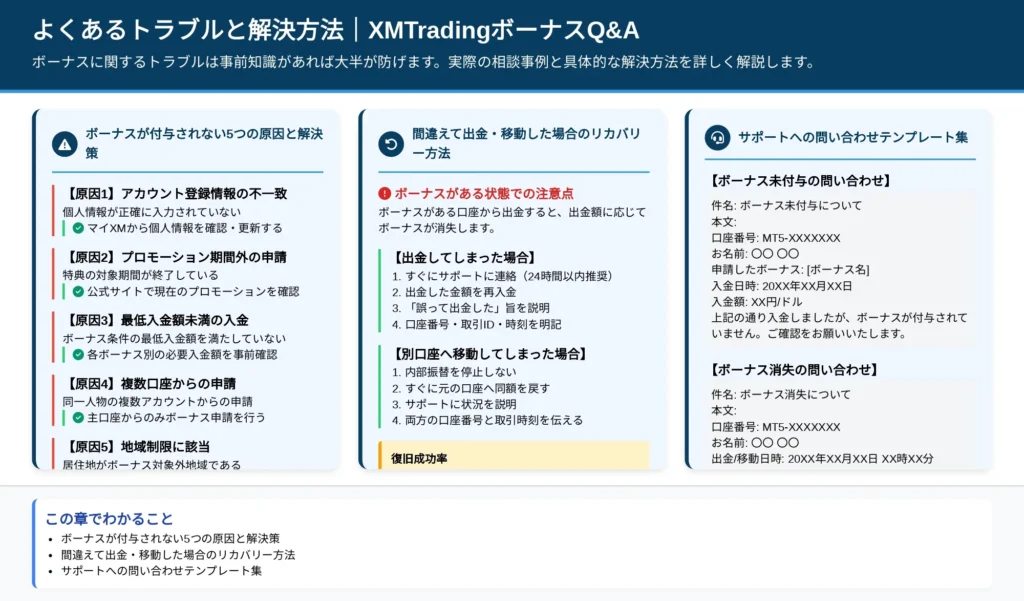Click the green check icon beside 各ボーナス別の必要入金額を事前確認

click(x=78, y=355)
